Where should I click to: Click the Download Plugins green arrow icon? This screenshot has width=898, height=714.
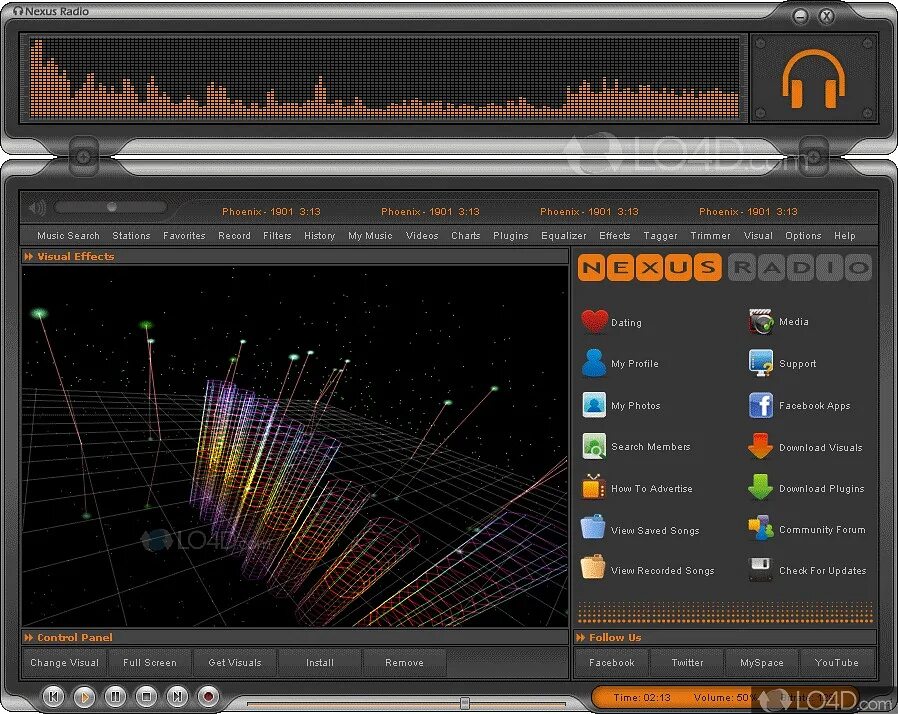[761, 487]
